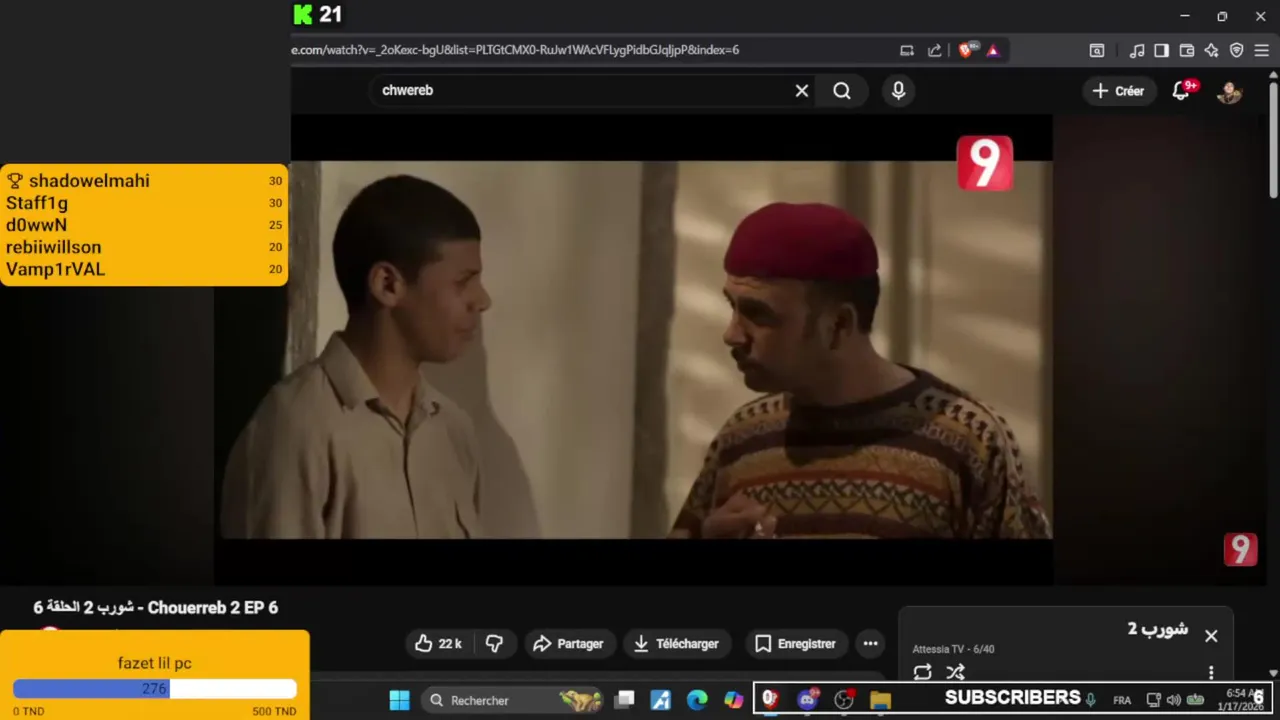Open OBS Studio taskbar icon
Image resolution: width=1280 pixels, height=720 pixels.
click(x=844, y=700)
